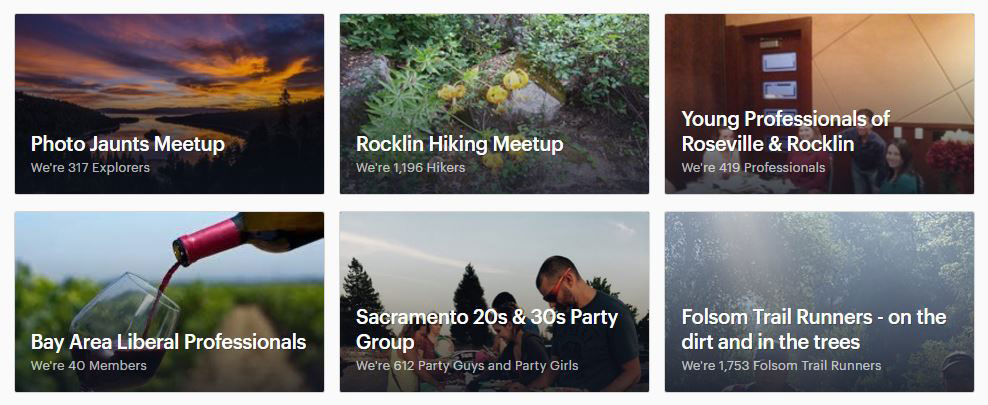The height and width of the screenshot is (405, 988).
Task: Click the "We're 1,753 Folsom Trail Runners" text
Action: click(x=781, y=366)
